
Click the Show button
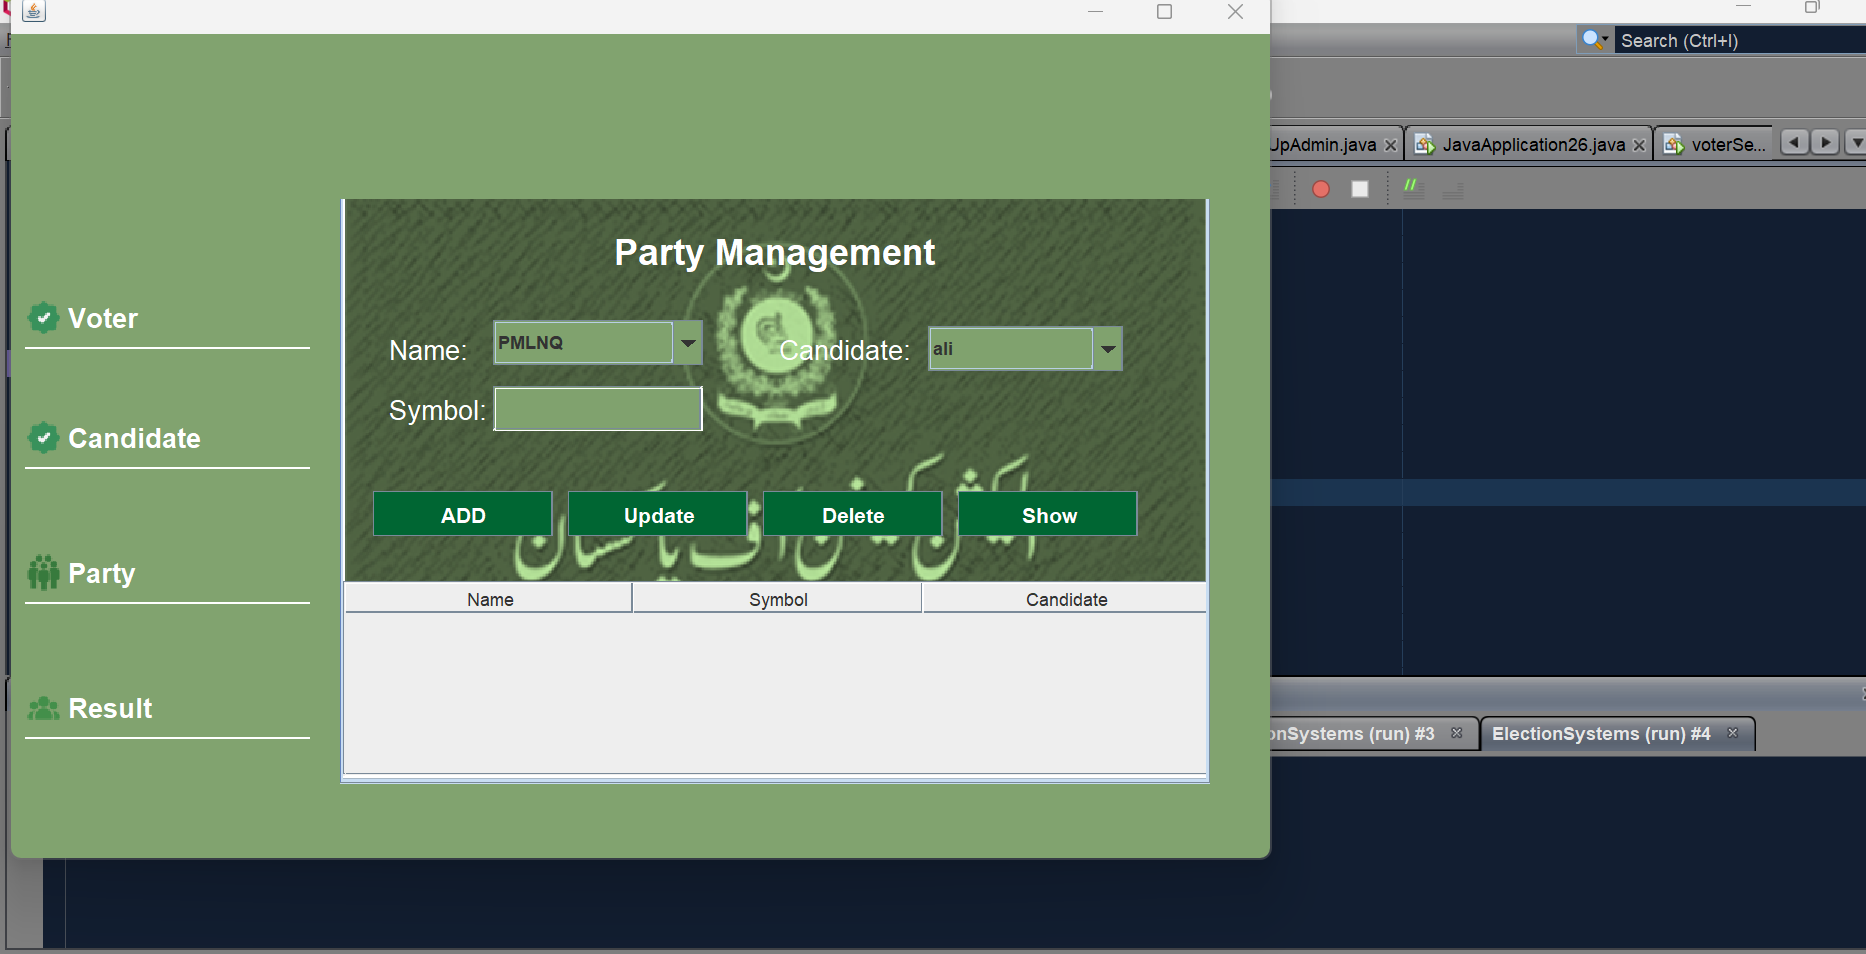pyautogui.click(x=1048, y=514)
